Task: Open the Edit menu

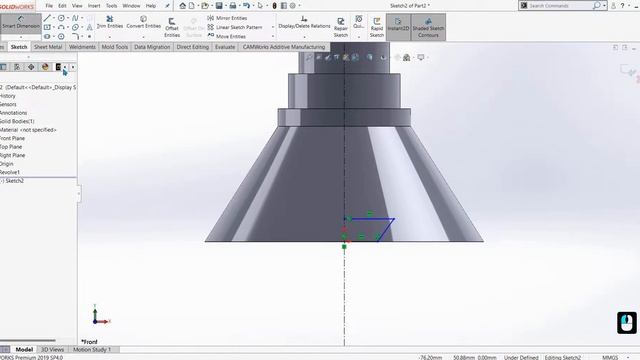Action: [62, 6]
